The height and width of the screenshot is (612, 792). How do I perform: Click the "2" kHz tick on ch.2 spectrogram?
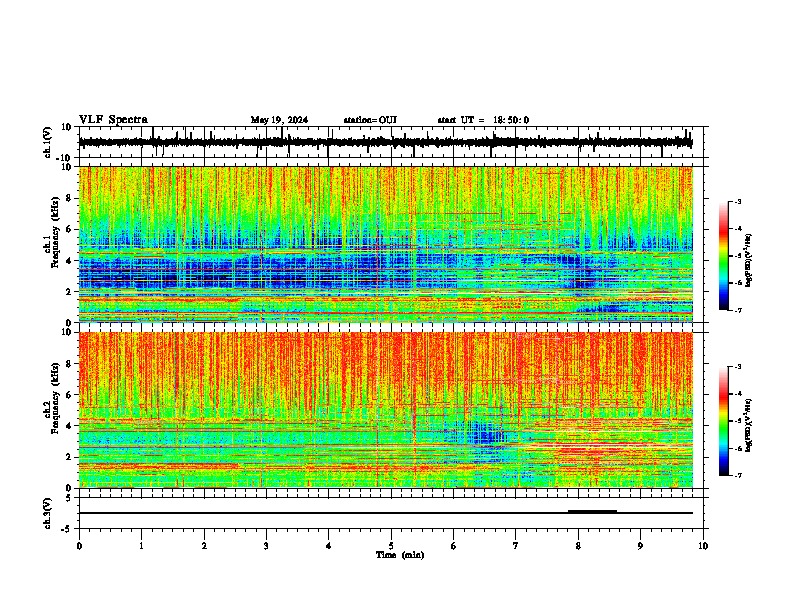pyautogui.click(x=69, y=457)
